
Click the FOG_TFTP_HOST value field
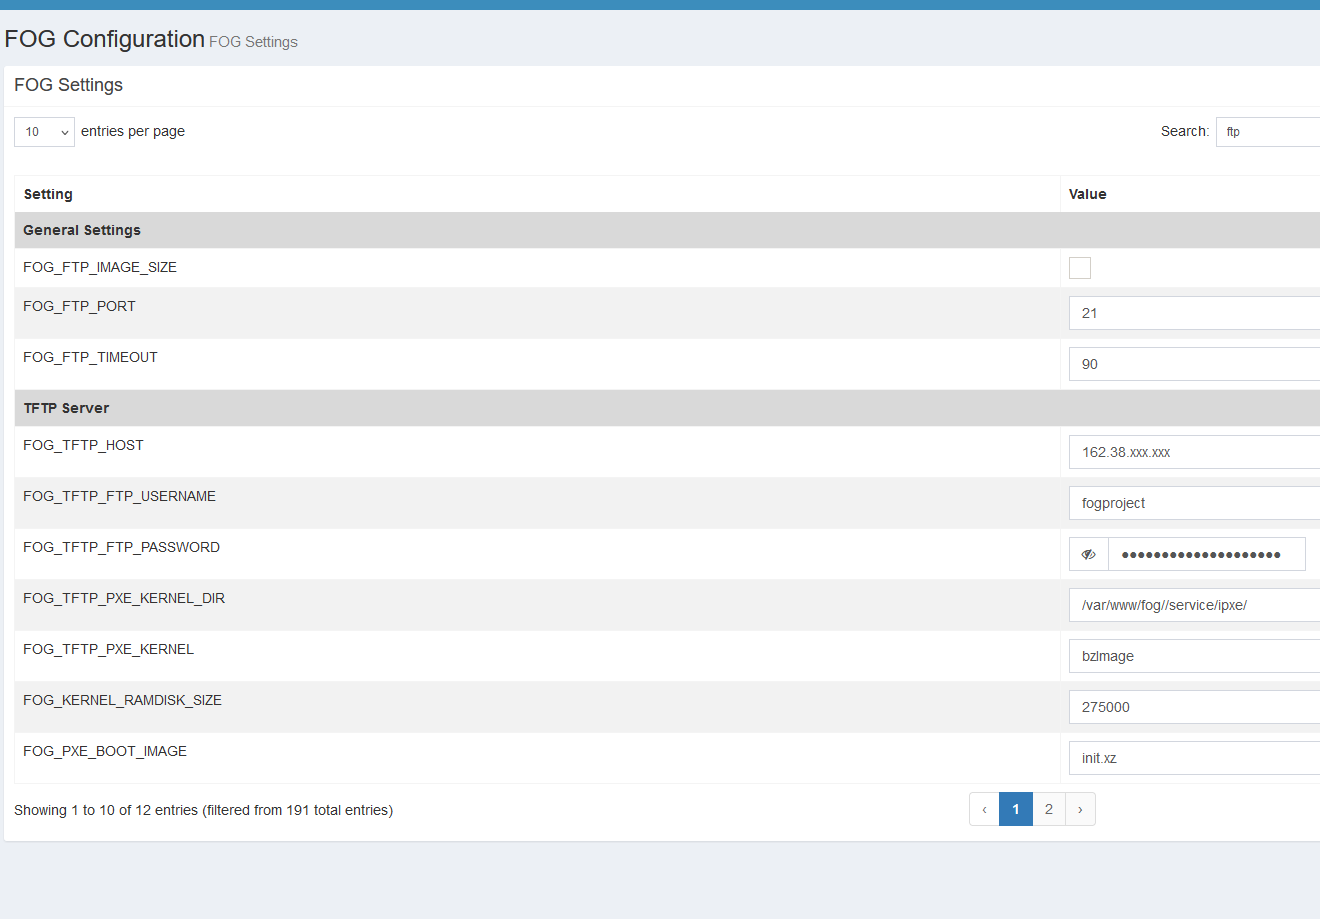(1194, 452)
